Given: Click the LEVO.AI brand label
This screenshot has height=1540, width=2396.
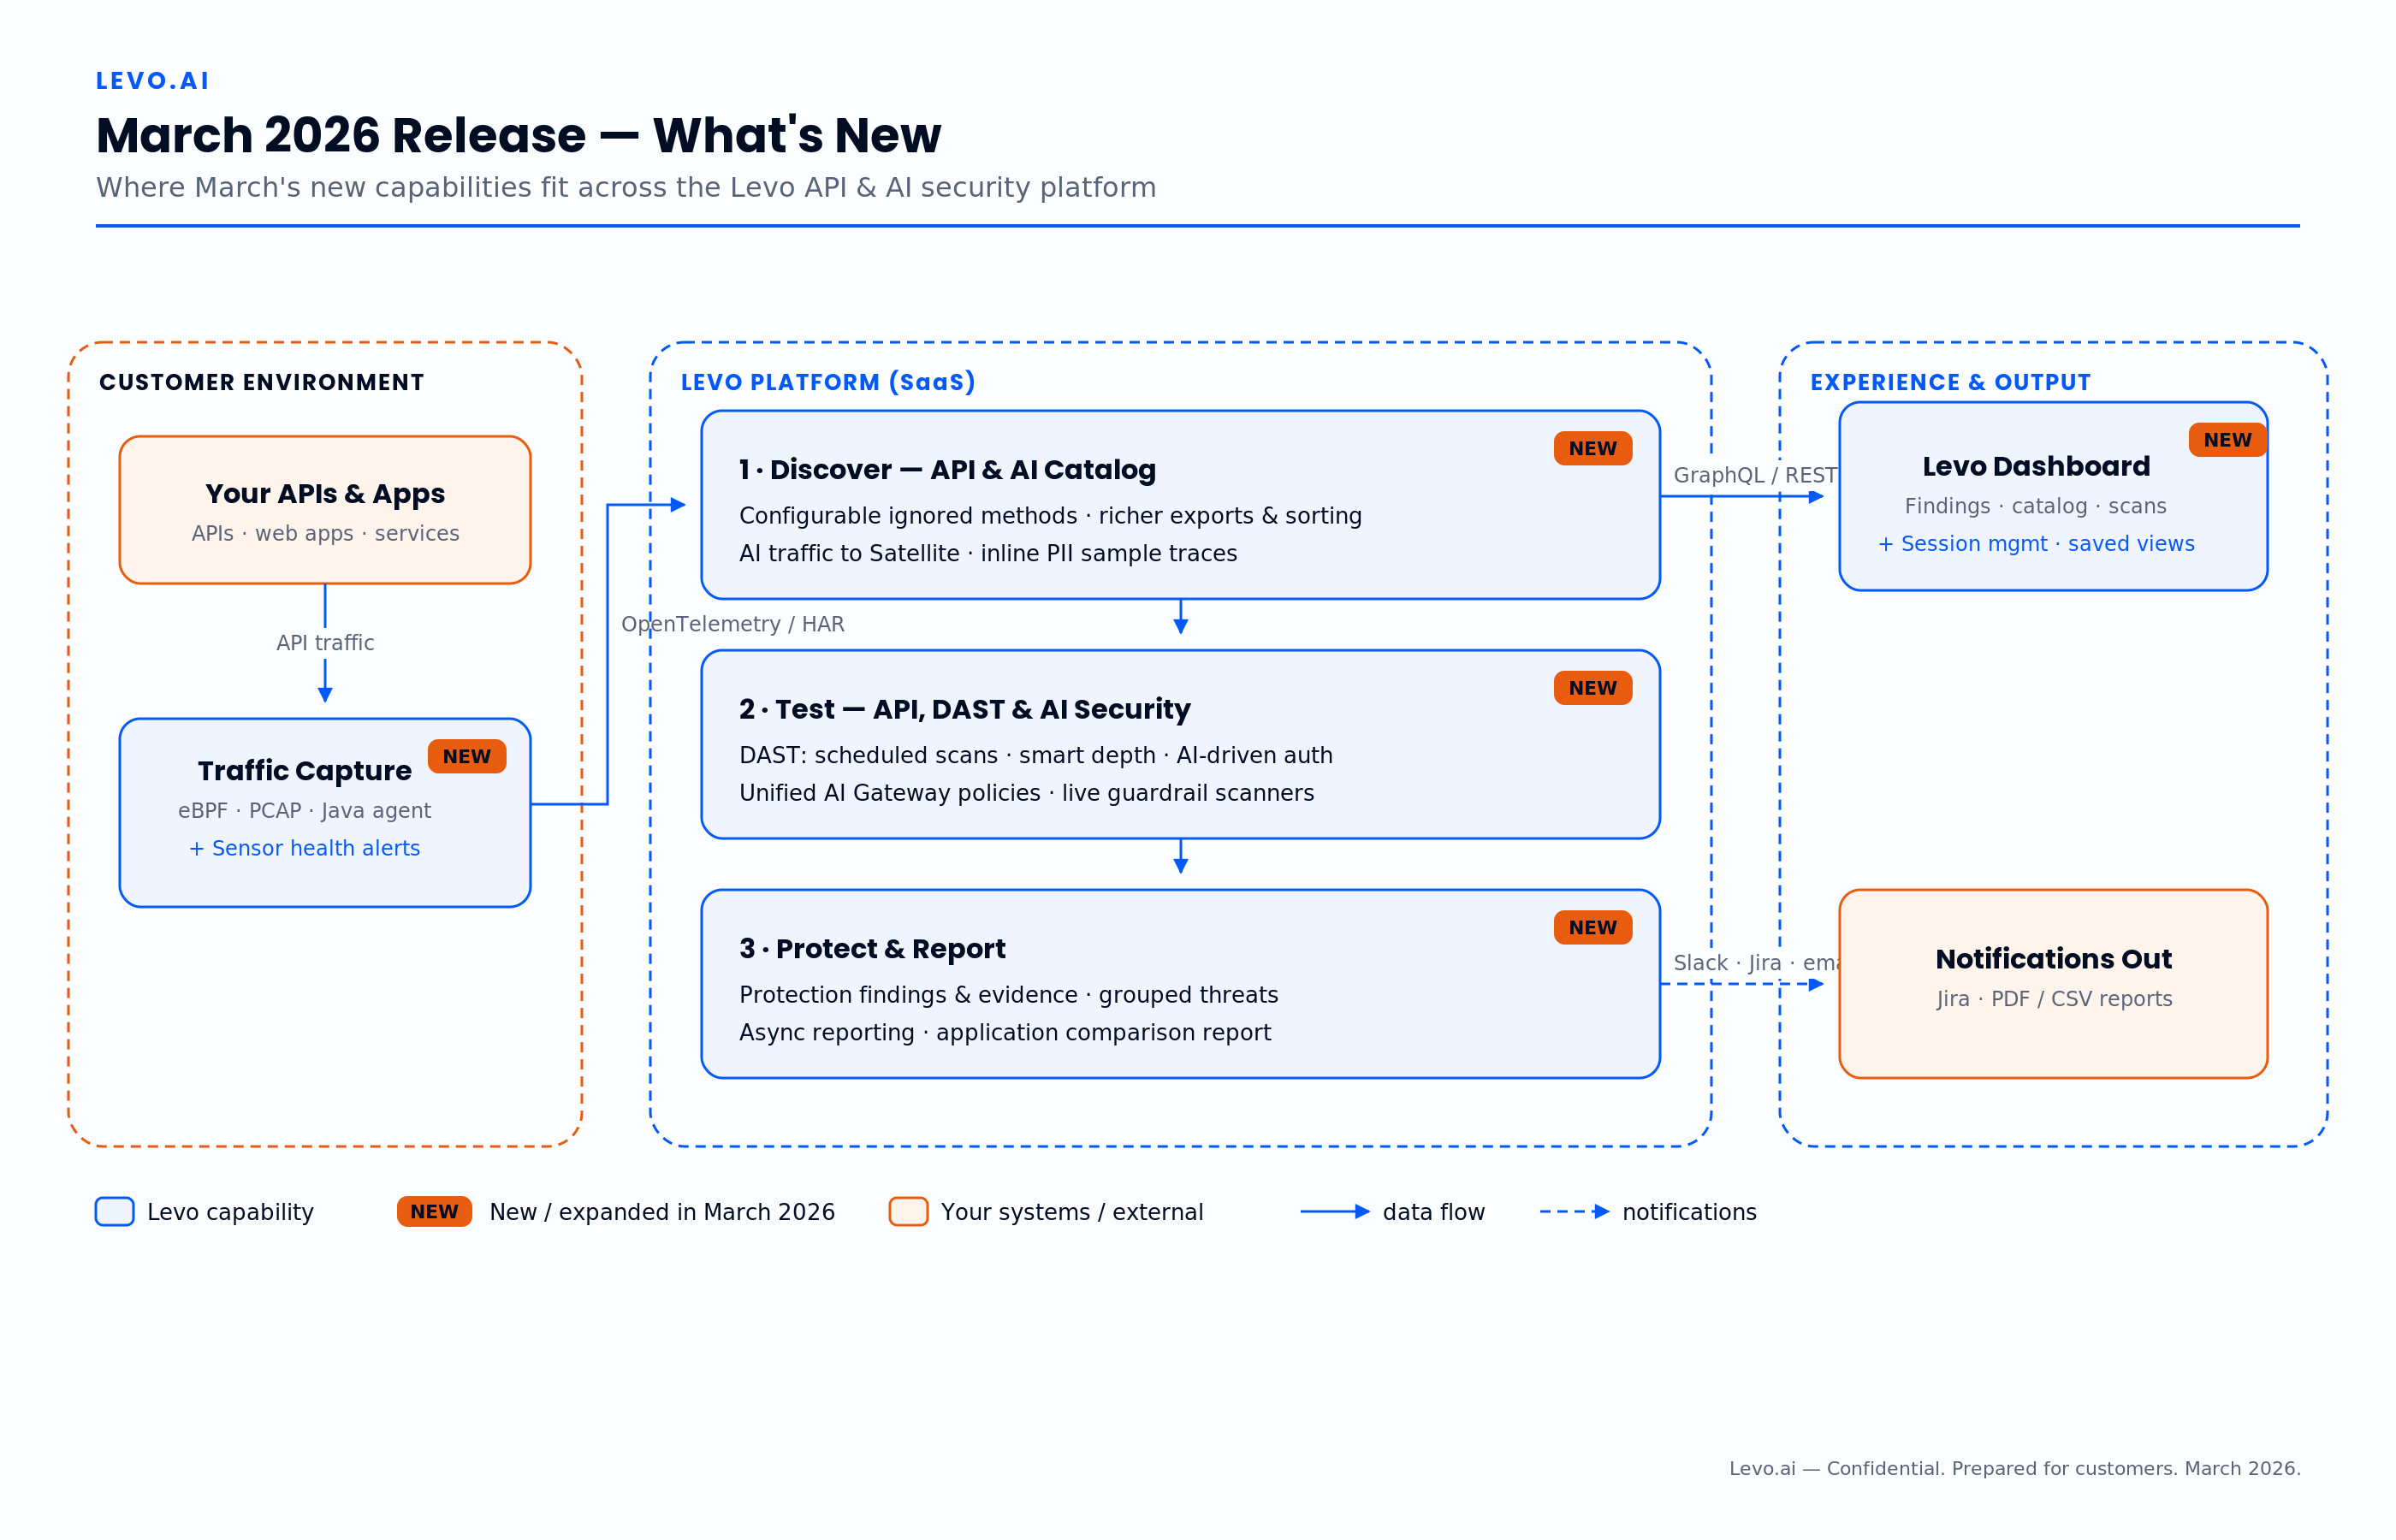Looking at the screenshot, I should click(x=152, y=81).
